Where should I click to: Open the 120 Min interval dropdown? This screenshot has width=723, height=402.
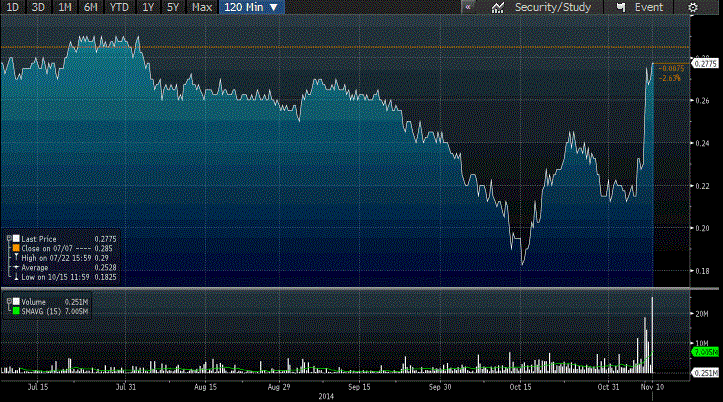point(250,7)
